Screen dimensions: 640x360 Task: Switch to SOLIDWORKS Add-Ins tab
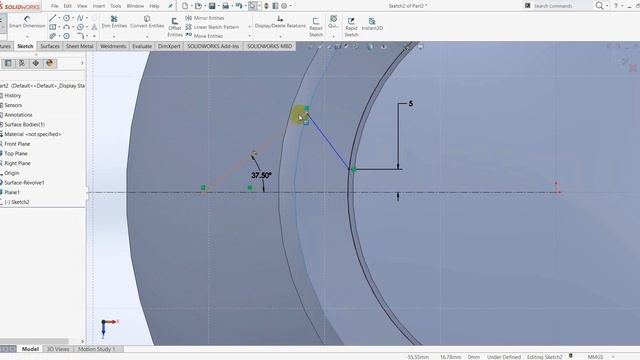[213, 46]
